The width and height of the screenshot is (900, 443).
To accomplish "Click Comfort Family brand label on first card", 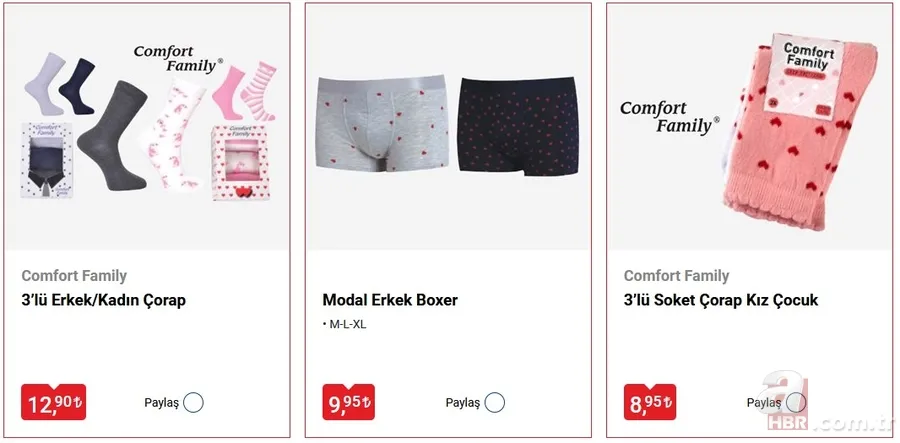I will 74,276.
